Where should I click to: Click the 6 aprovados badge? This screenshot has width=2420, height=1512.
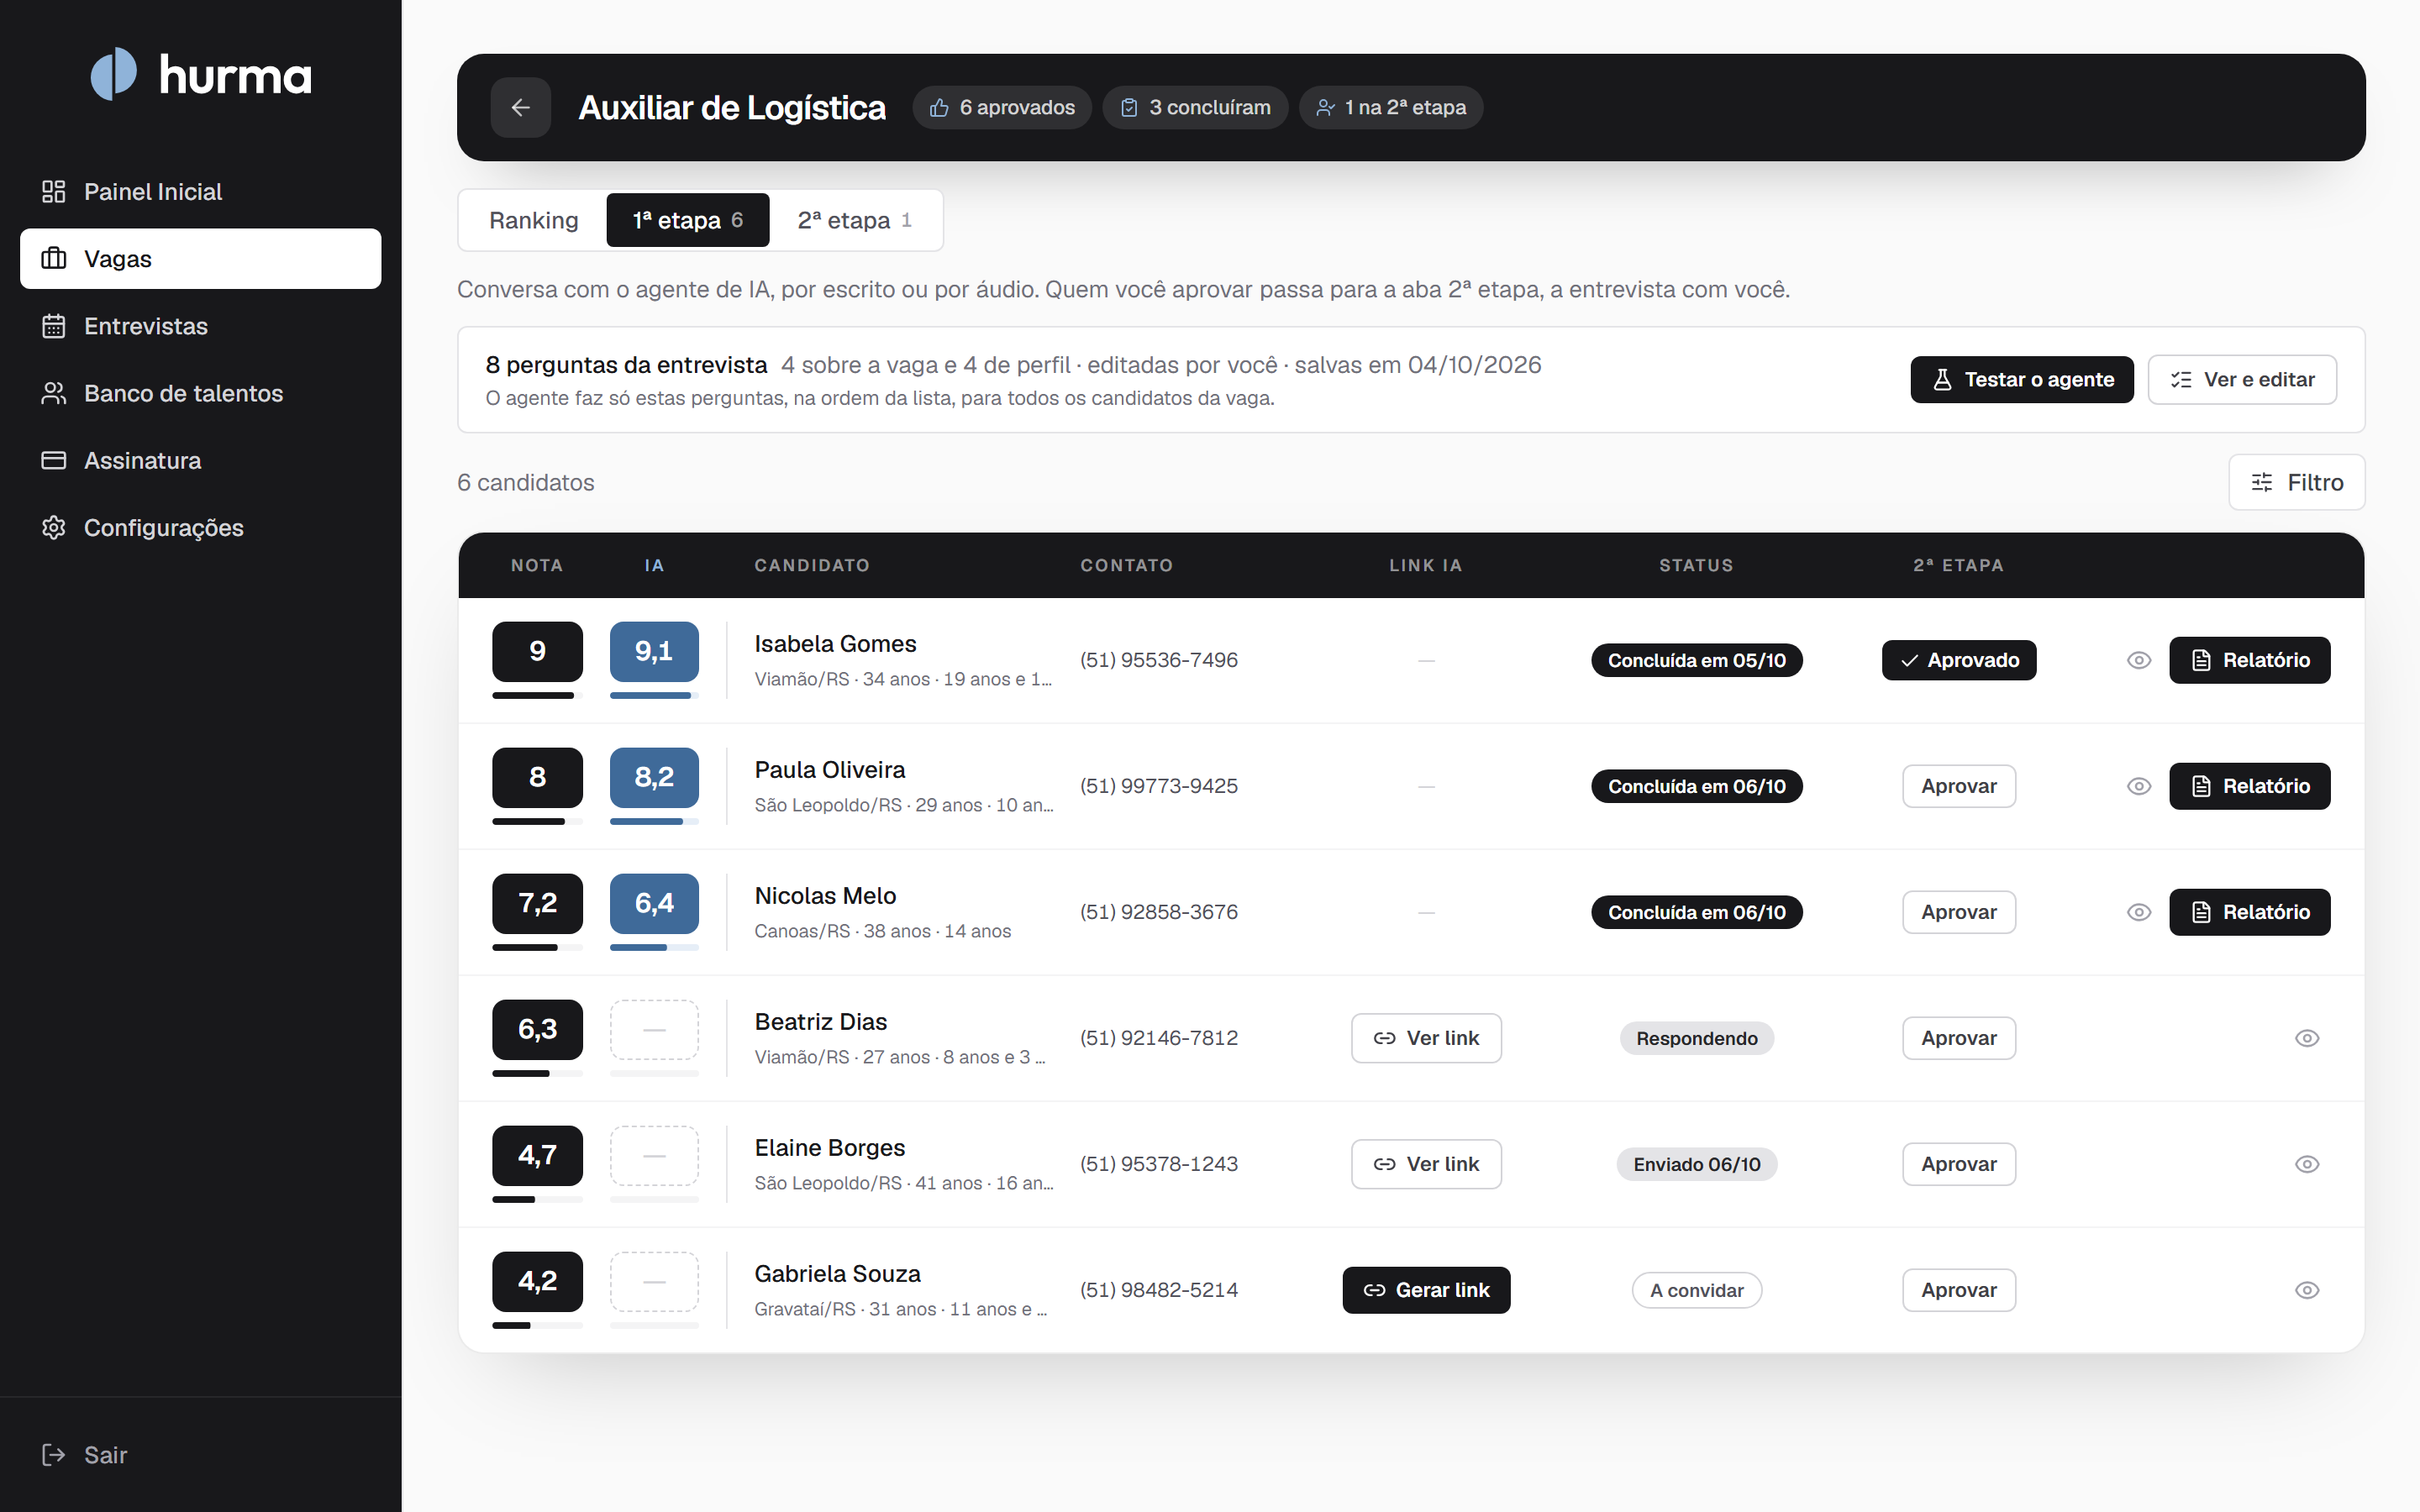point(1002,107)
